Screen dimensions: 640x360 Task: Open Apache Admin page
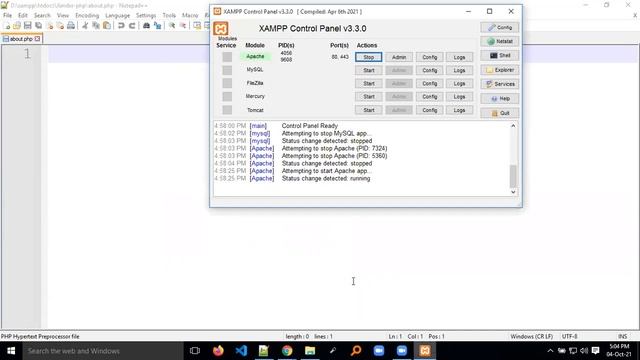point(399,57)
